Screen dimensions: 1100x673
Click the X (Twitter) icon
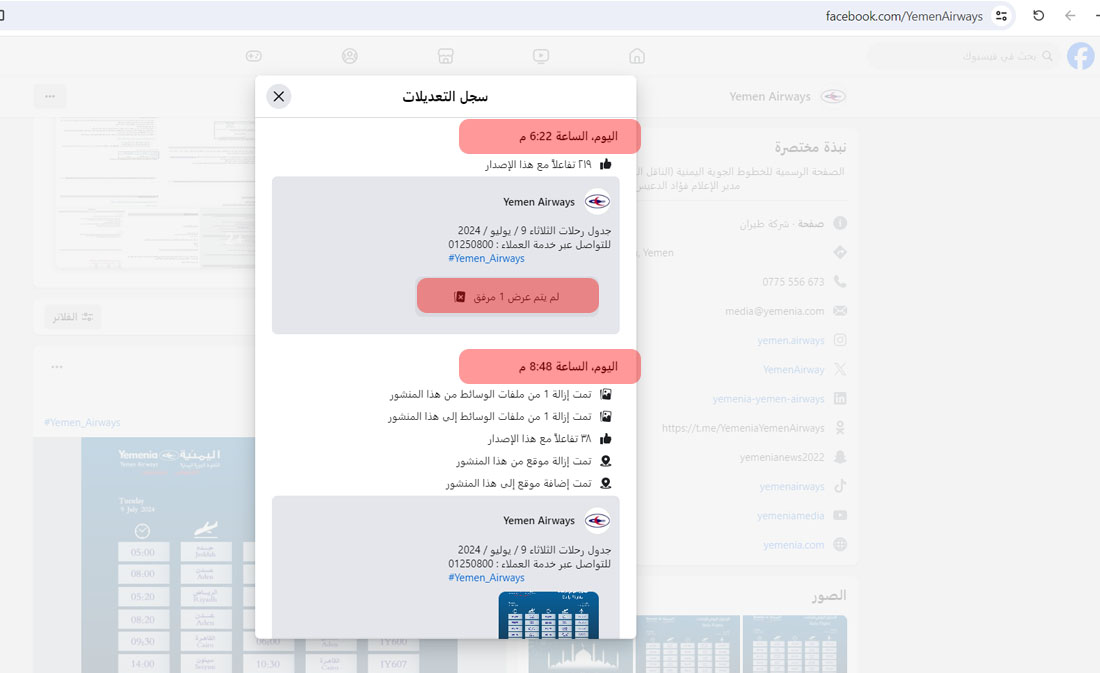(840, 369)
